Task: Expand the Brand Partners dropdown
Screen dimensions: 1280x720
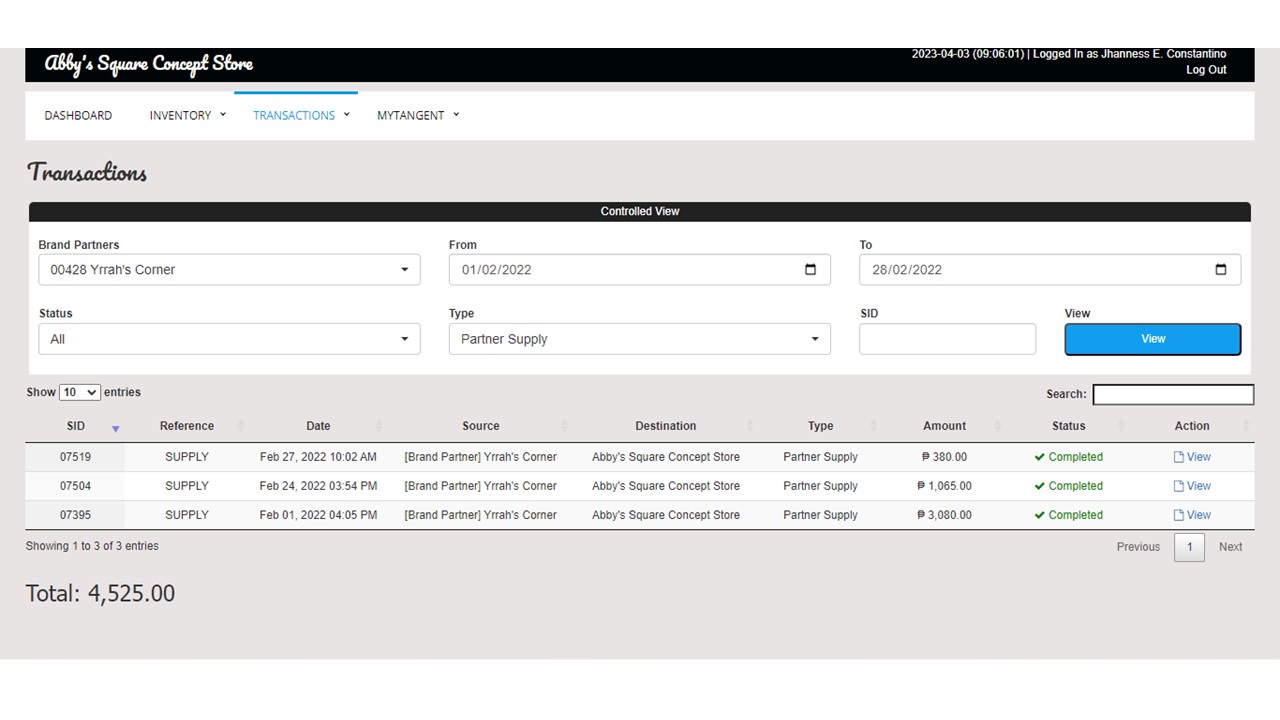Action: click(x=229, y=269)
